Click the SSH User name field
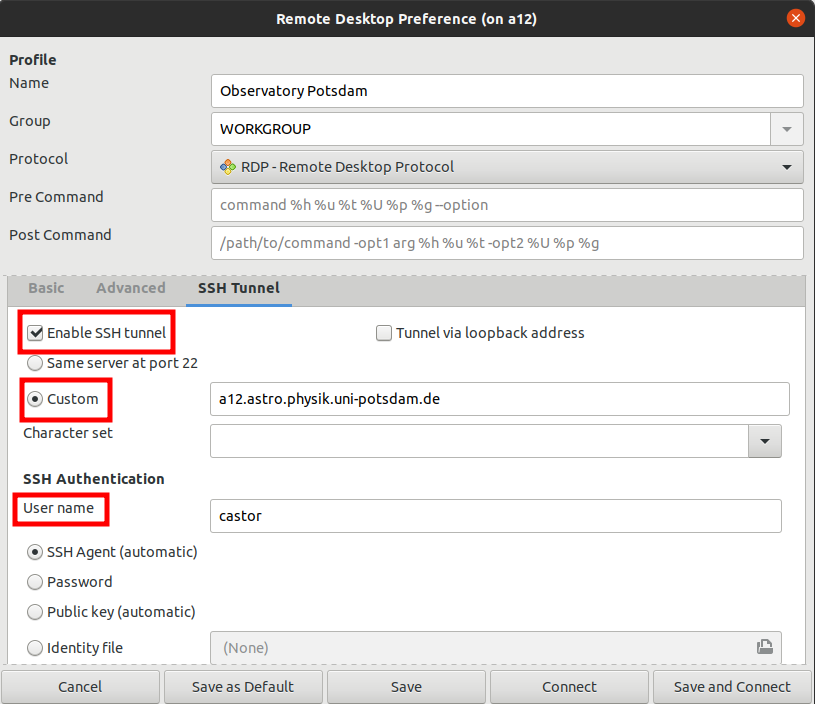Image resolution: width=815 pixels, height=704 pixels. coord(495,517)
